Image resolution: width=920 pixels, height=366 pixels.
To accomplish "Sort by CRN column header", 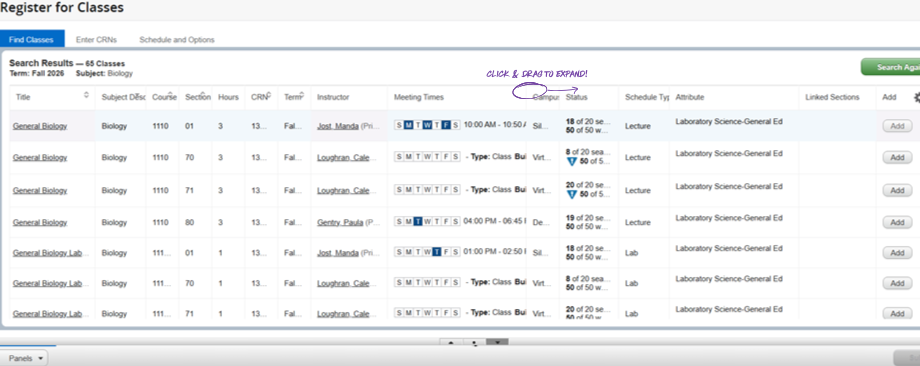I will coord(261,97).
